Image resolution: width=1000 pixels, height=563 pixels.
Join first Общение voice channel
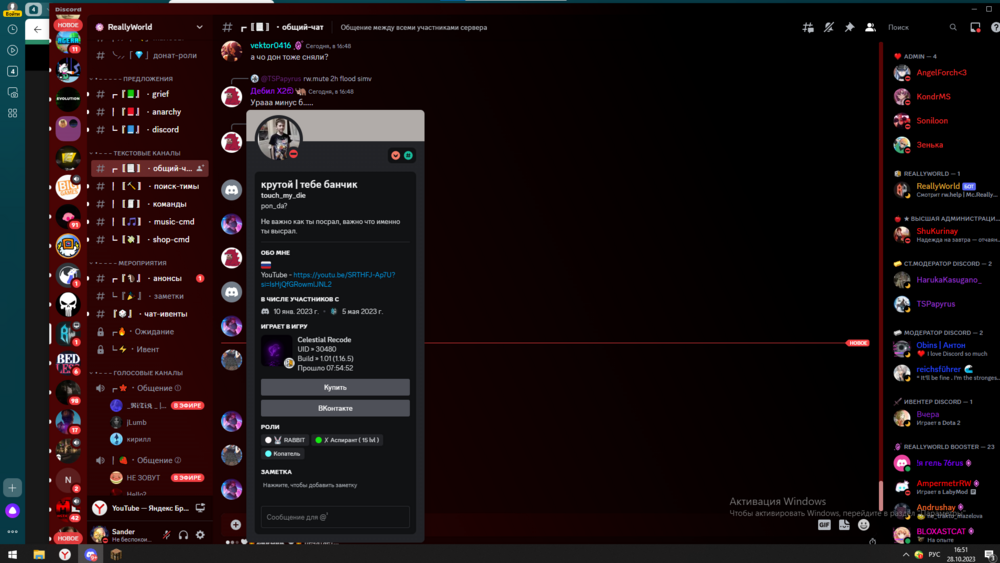[150, 388]
